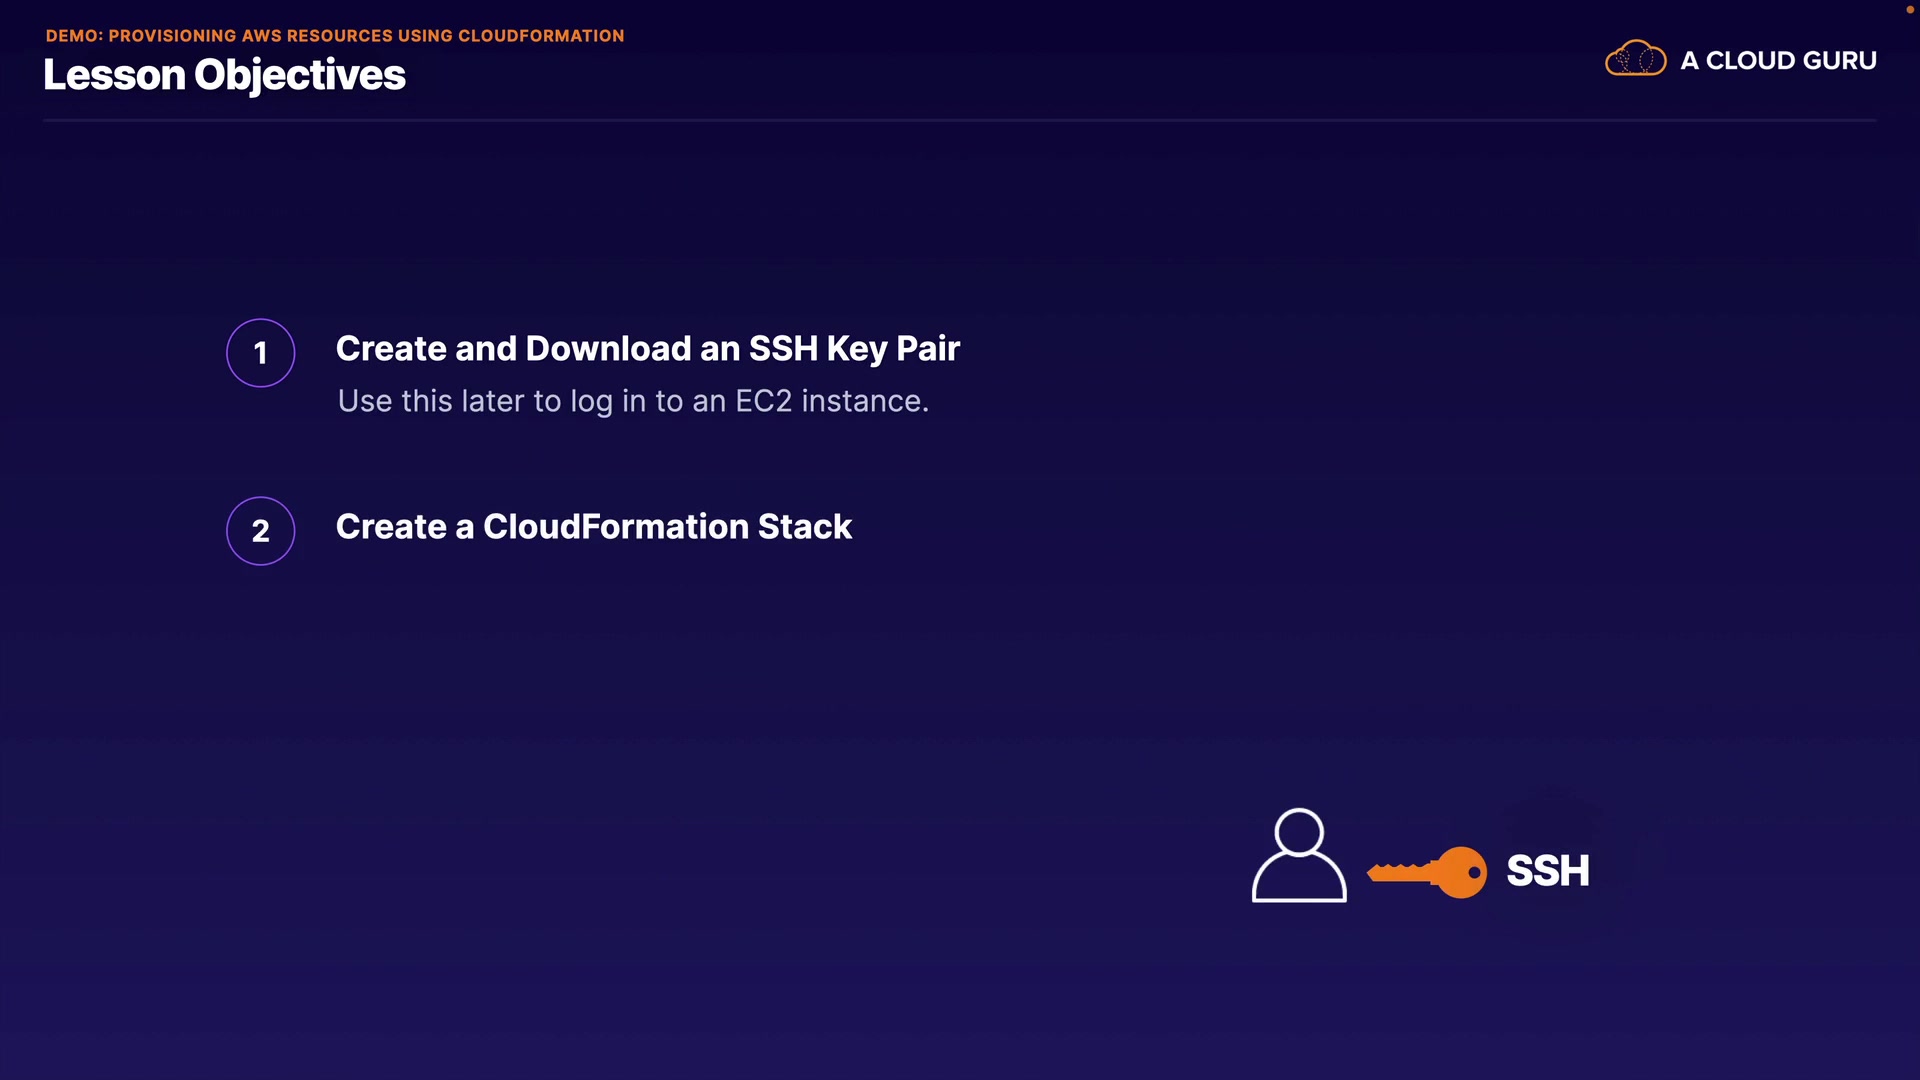Click the orange Demo Provisioning AWS Resources header
1920x1080 pixels.
(x=334, y=36)
